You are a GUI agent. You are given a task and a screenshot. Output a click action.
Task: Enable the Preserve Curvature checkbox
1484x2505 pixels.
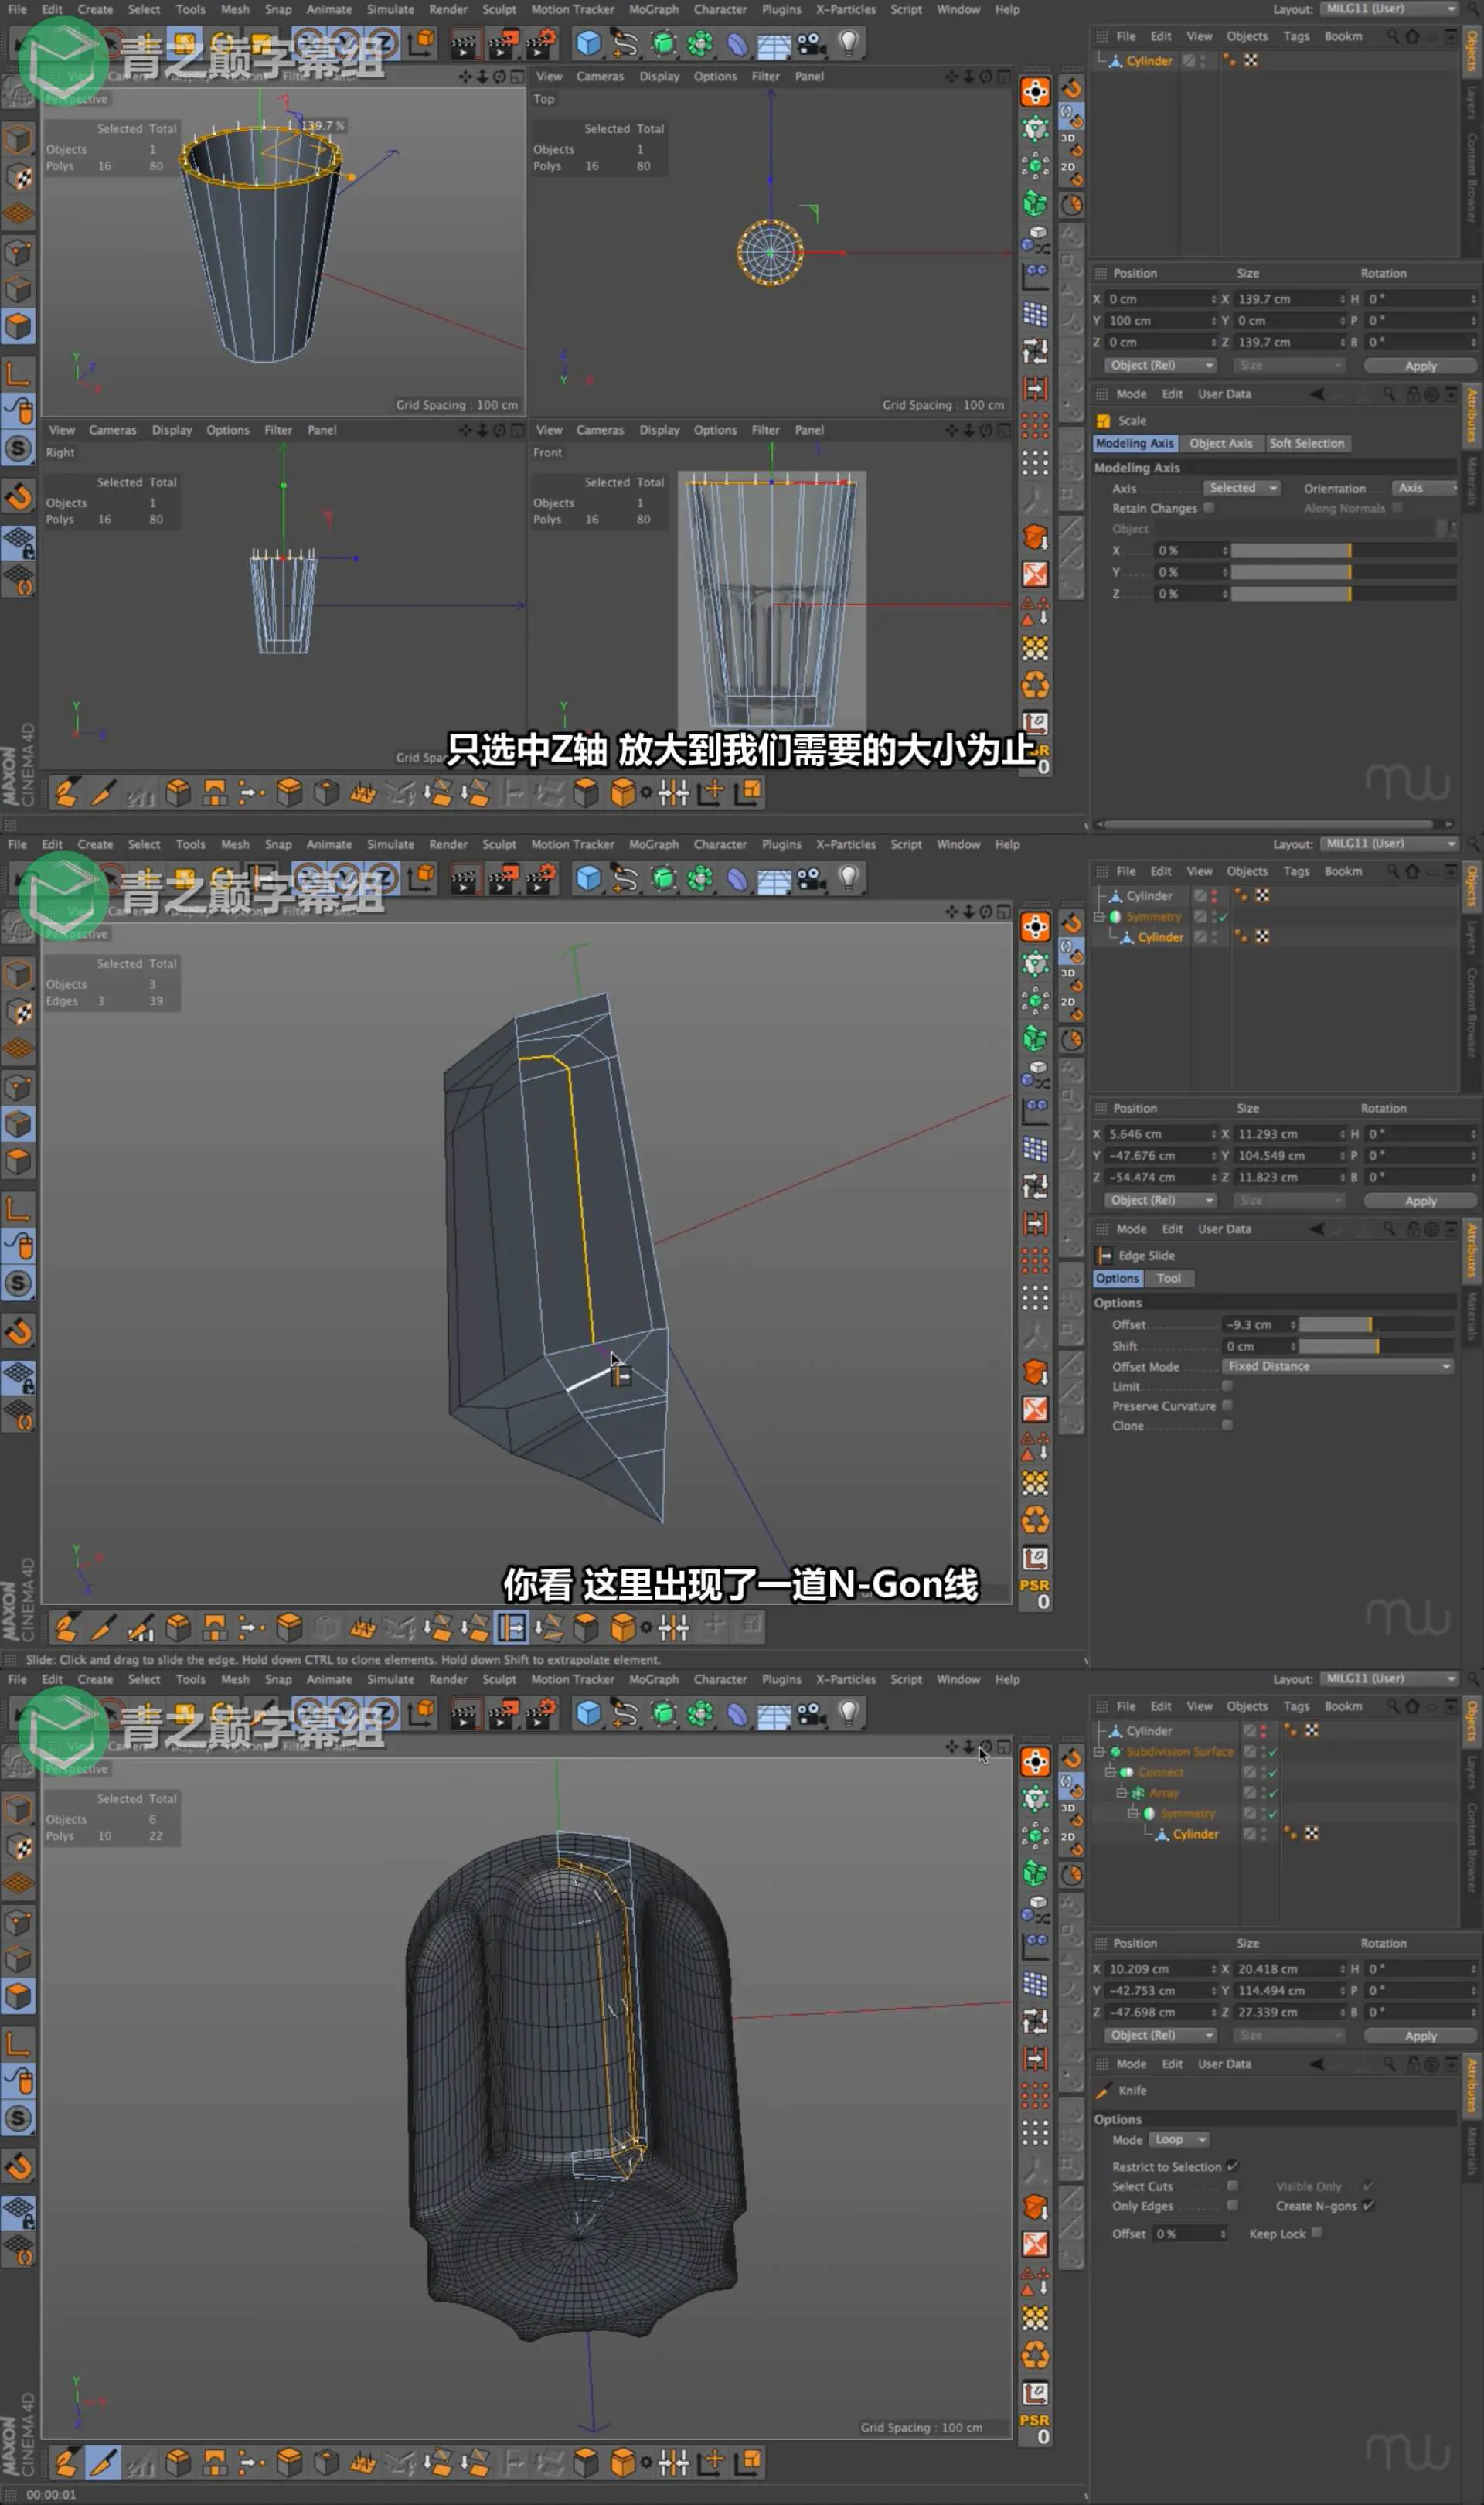coord(1227,1406)
